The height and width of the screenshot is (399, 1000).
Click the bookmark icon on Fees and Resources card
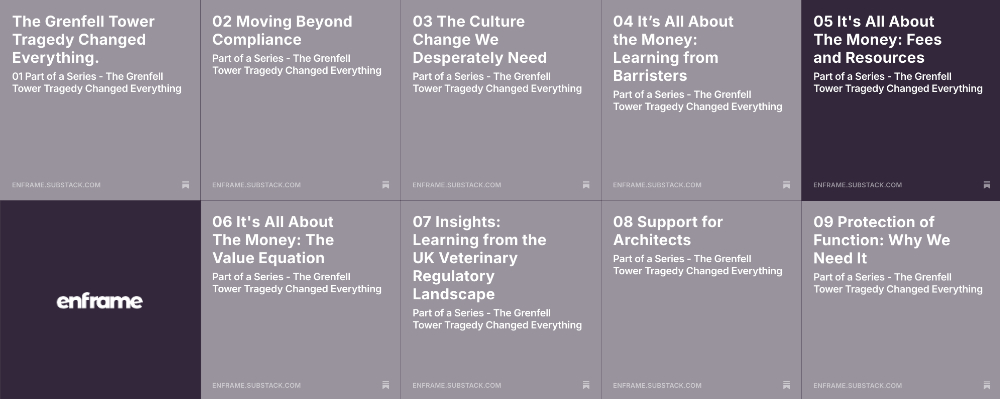coord(987,185)
